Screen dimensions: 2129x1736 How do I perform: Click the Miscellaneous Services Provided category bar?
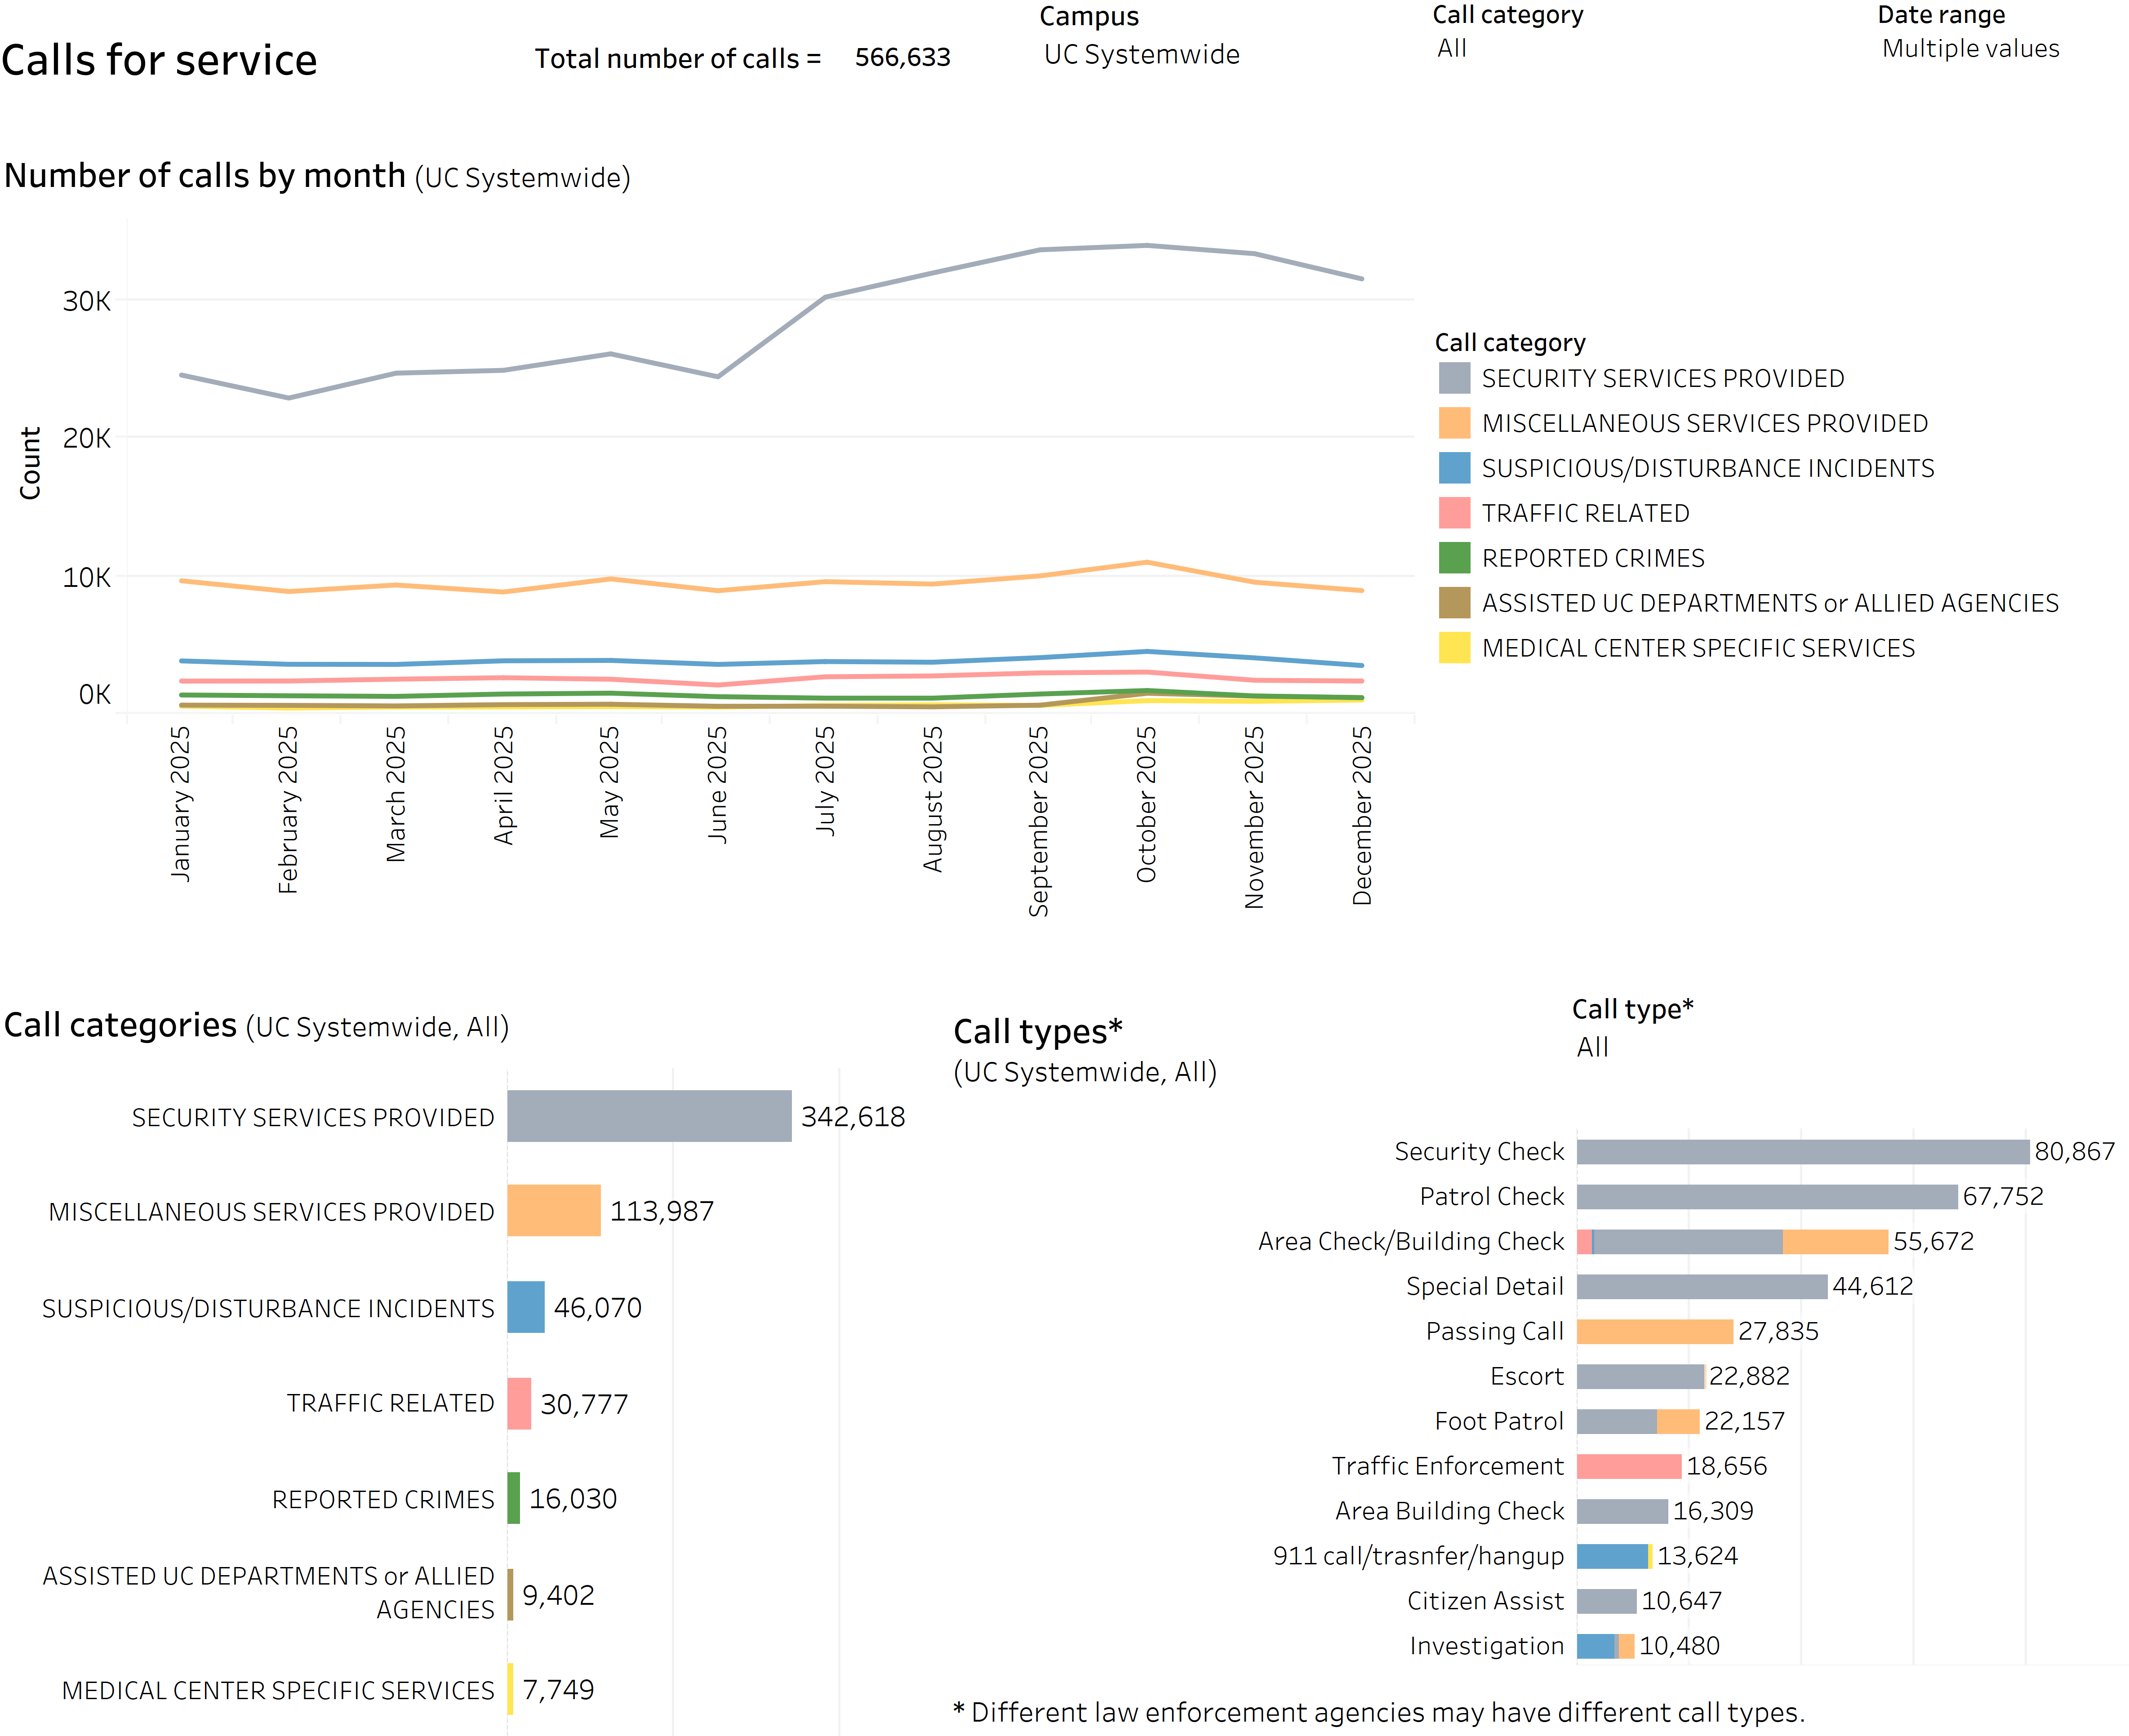point(554,1211)
